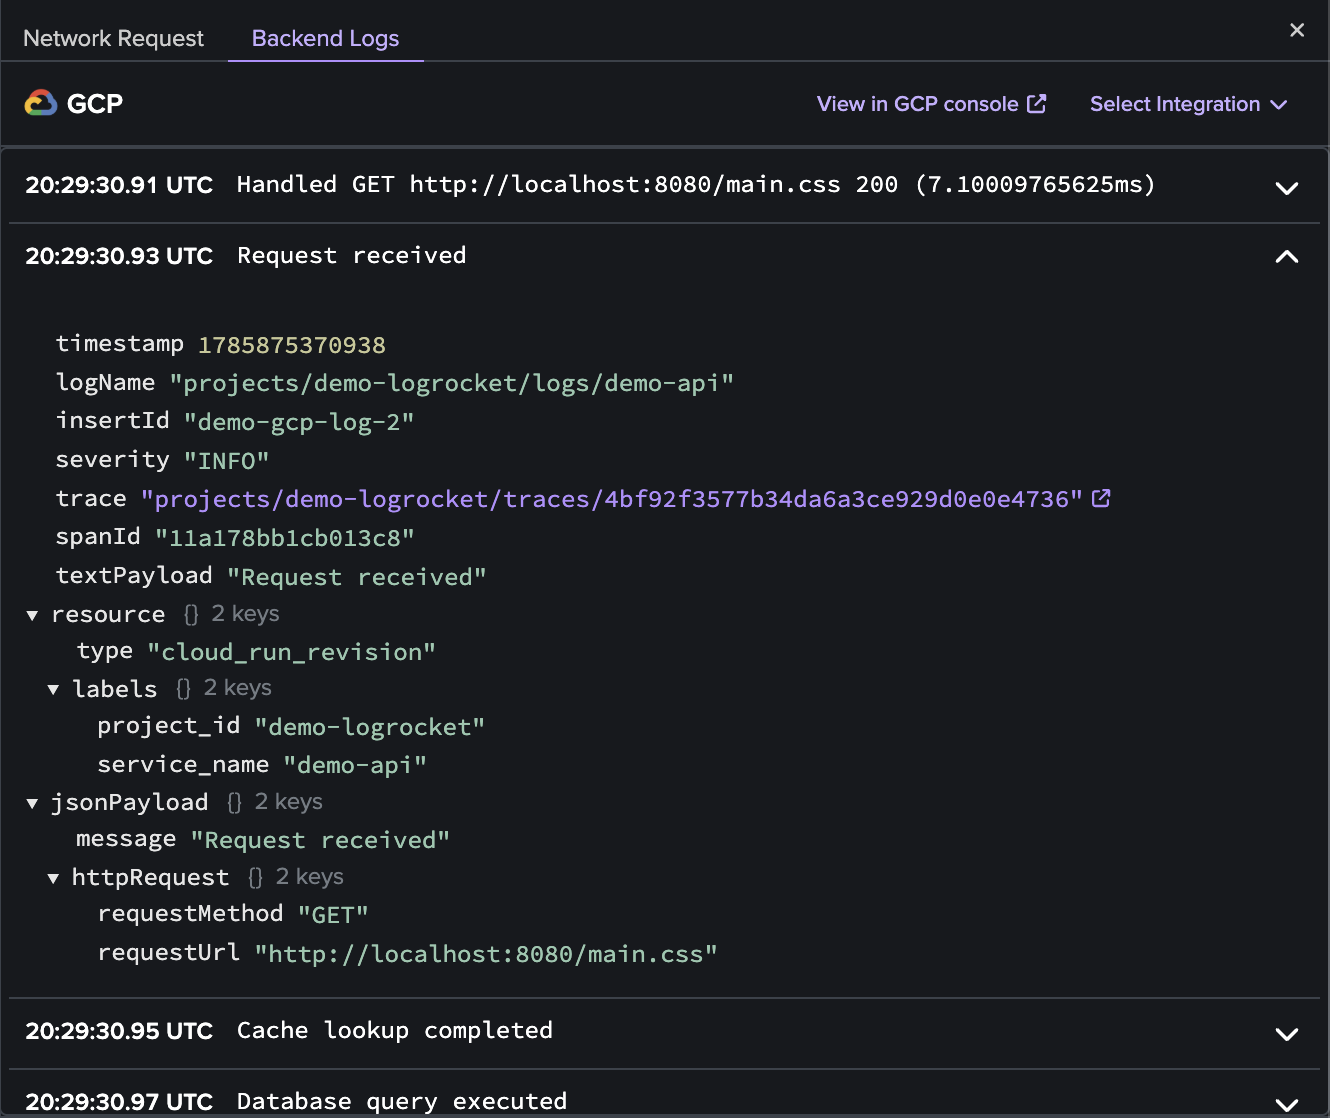Click the project_id value demo-logrocket
Screen dimensions: 1330x1118
point(369,727)
